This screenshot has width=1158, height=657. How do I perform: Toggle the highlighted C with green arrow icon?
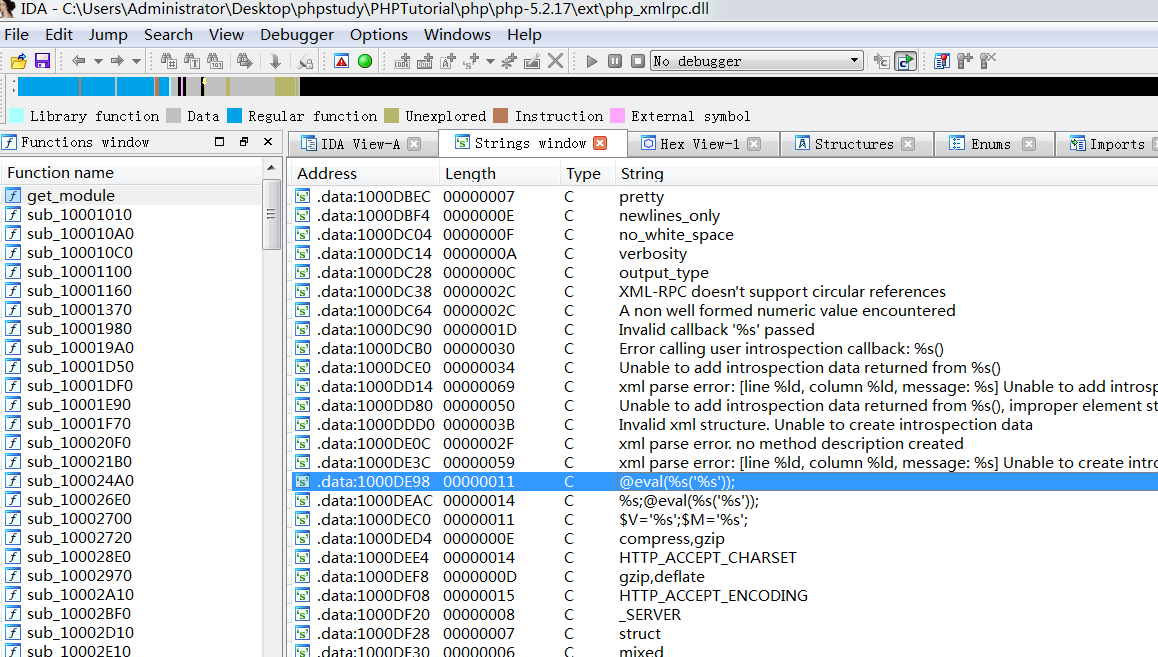click(x=905, y=61)
